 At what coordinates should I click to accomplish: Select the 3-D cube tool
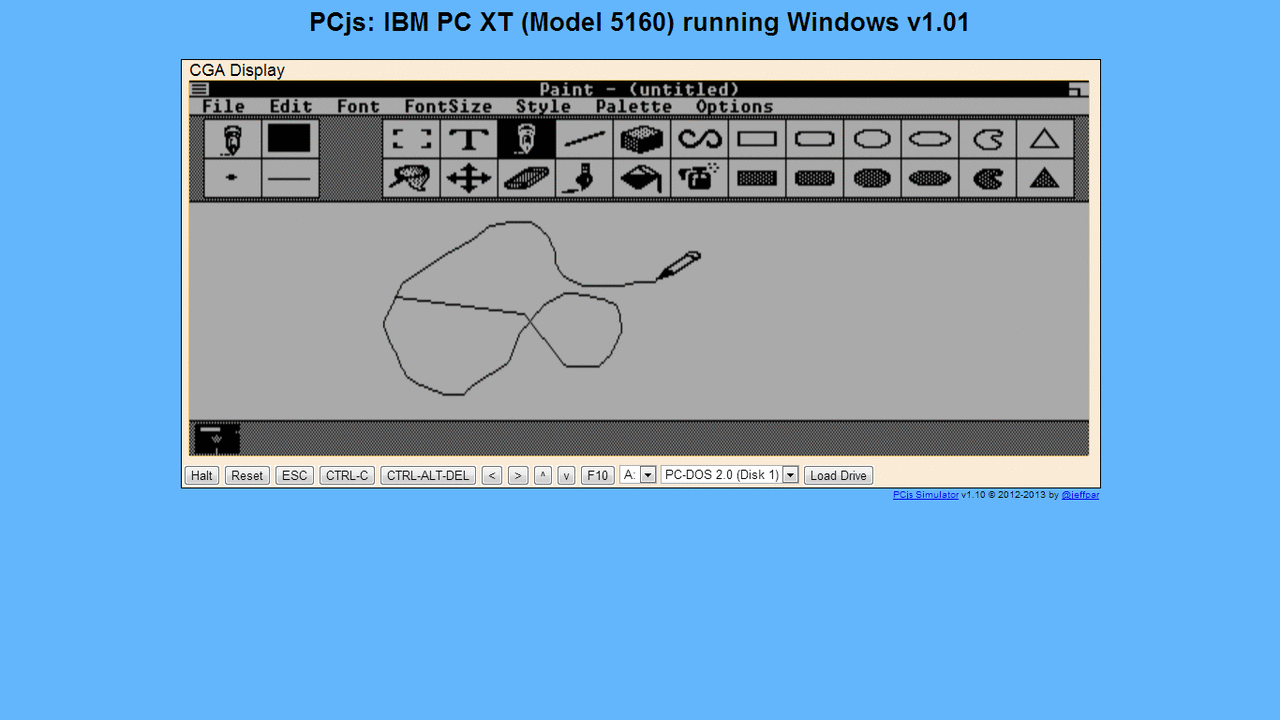tap(641, 139)
